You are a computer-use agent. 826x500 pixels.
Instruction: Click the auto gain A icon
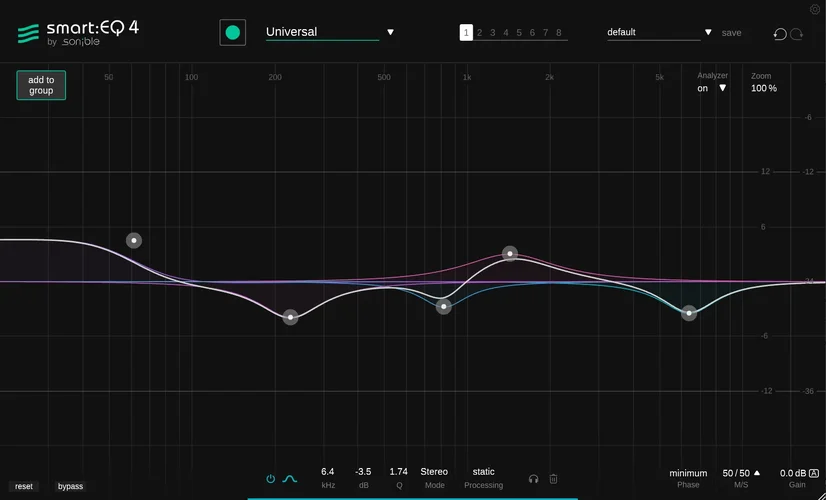pyautogui.click(x=814, y=473)
